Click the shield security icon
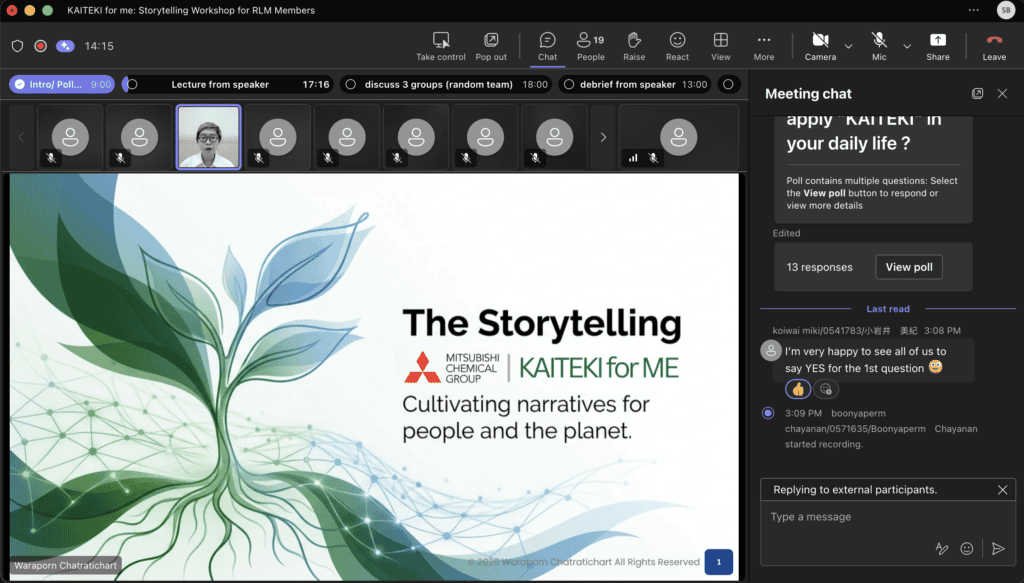Image resolution: width=1024 pixels, height=583 pixels. (18, 46)
